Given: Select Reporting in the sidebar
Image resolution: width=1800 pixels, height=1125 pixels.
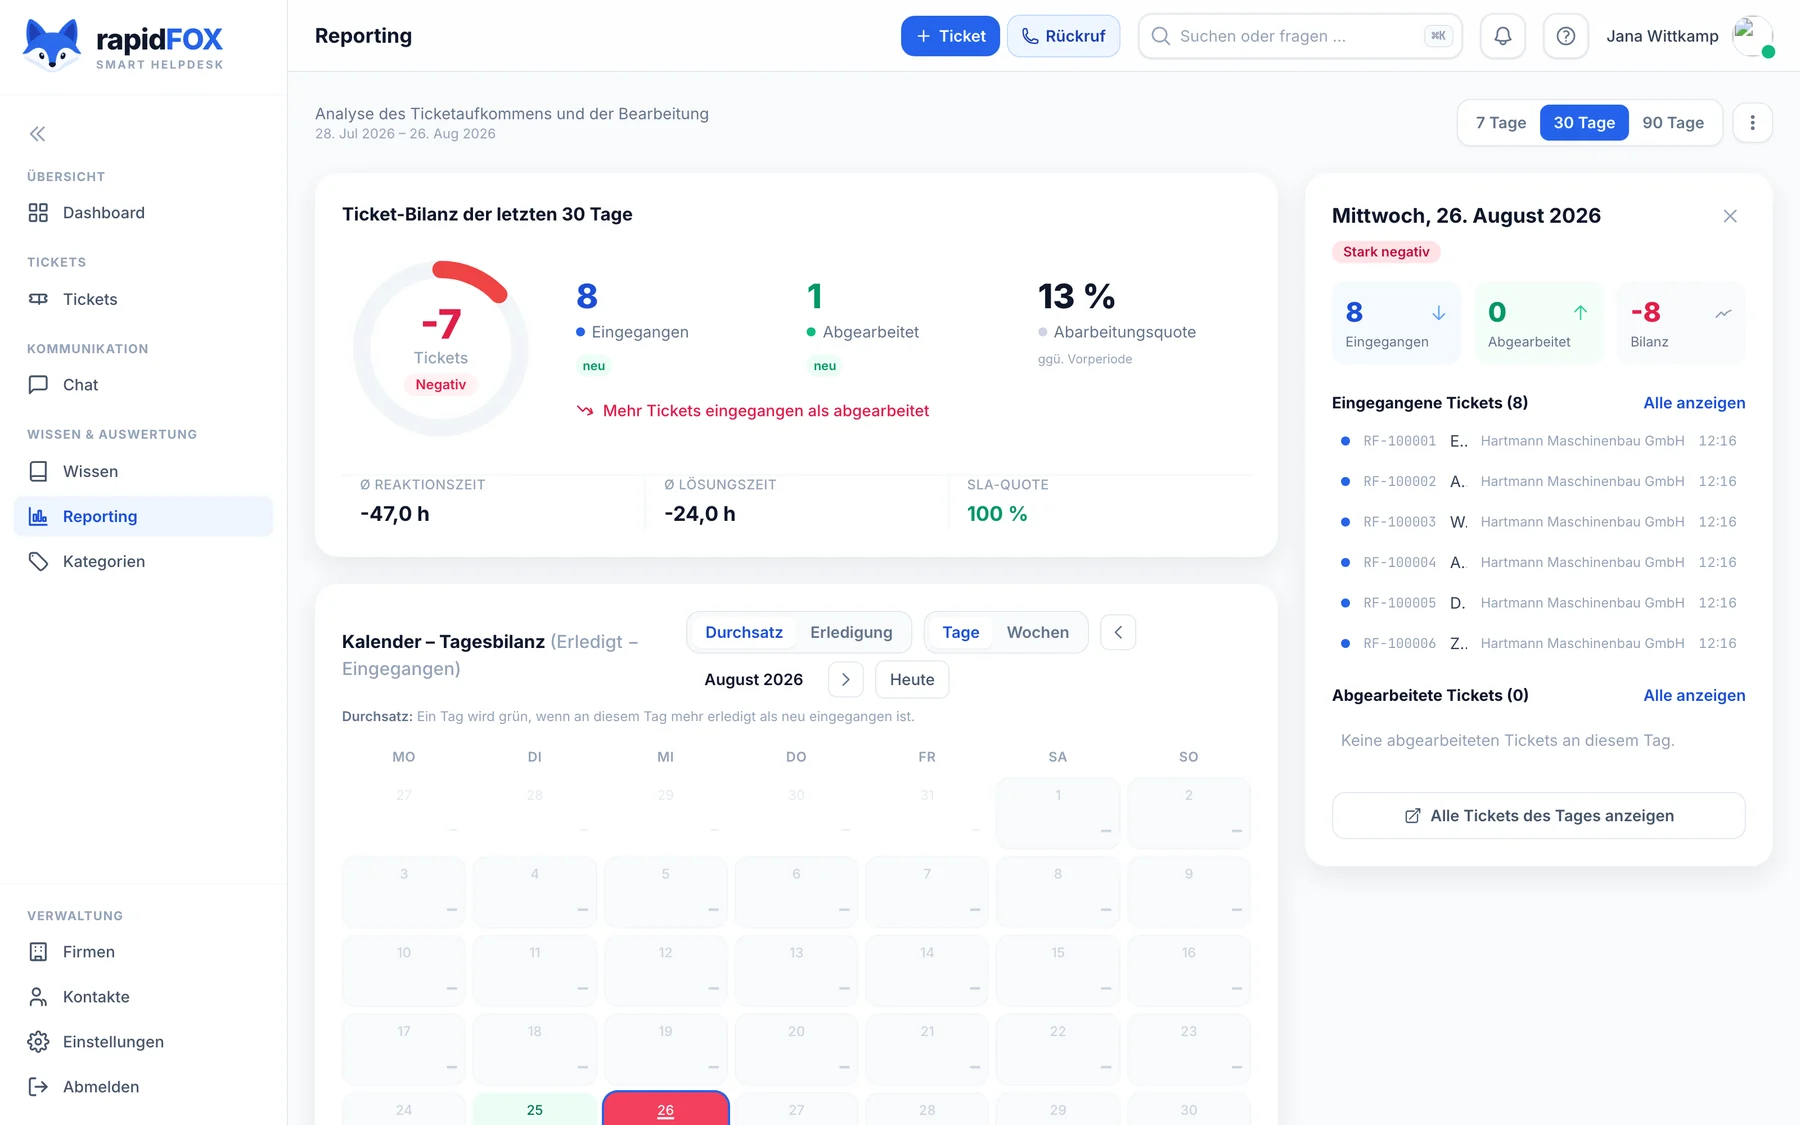Looking at the screenshot, I should [143, 516].
